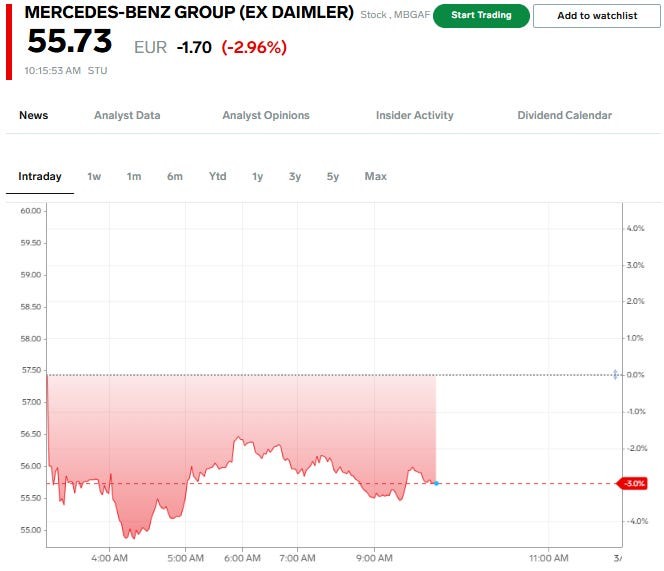This screenshot has width=664, height=571.
Task: Select the 5y chart range
Action: [333, 176]
